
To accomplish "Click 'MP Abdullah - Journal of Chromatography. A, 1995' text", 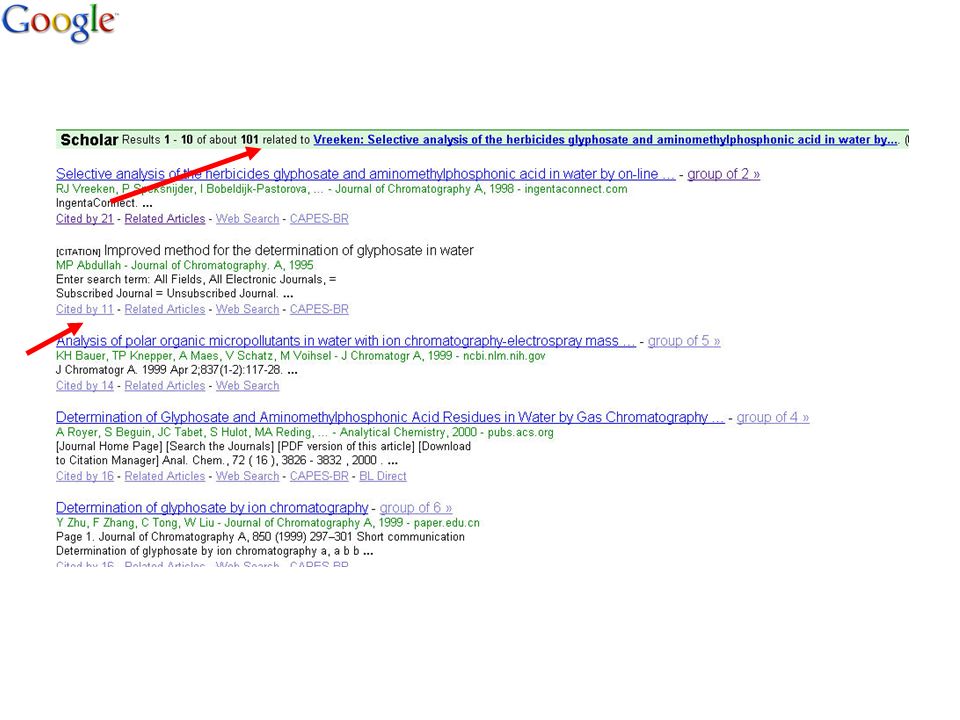I will [x=184, y=265].
